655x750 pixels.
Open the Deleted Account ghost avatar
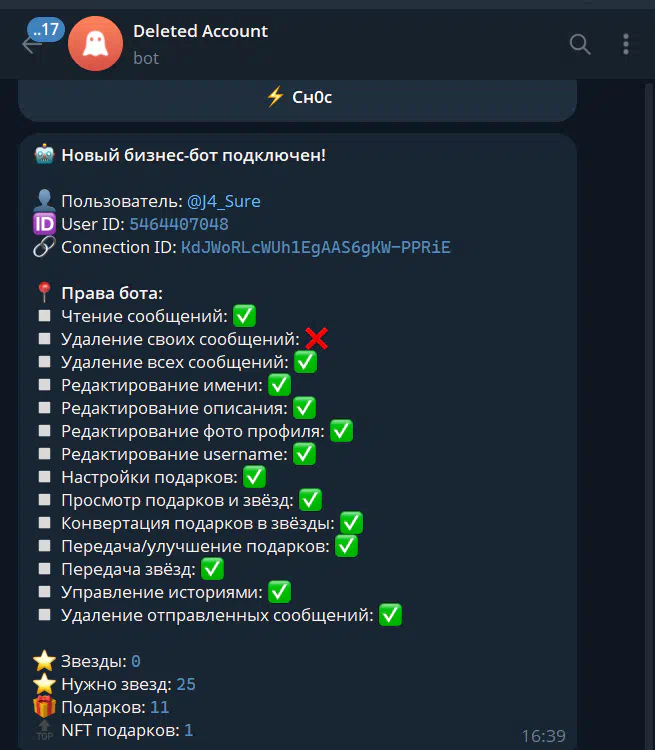[x=95, y=44]
